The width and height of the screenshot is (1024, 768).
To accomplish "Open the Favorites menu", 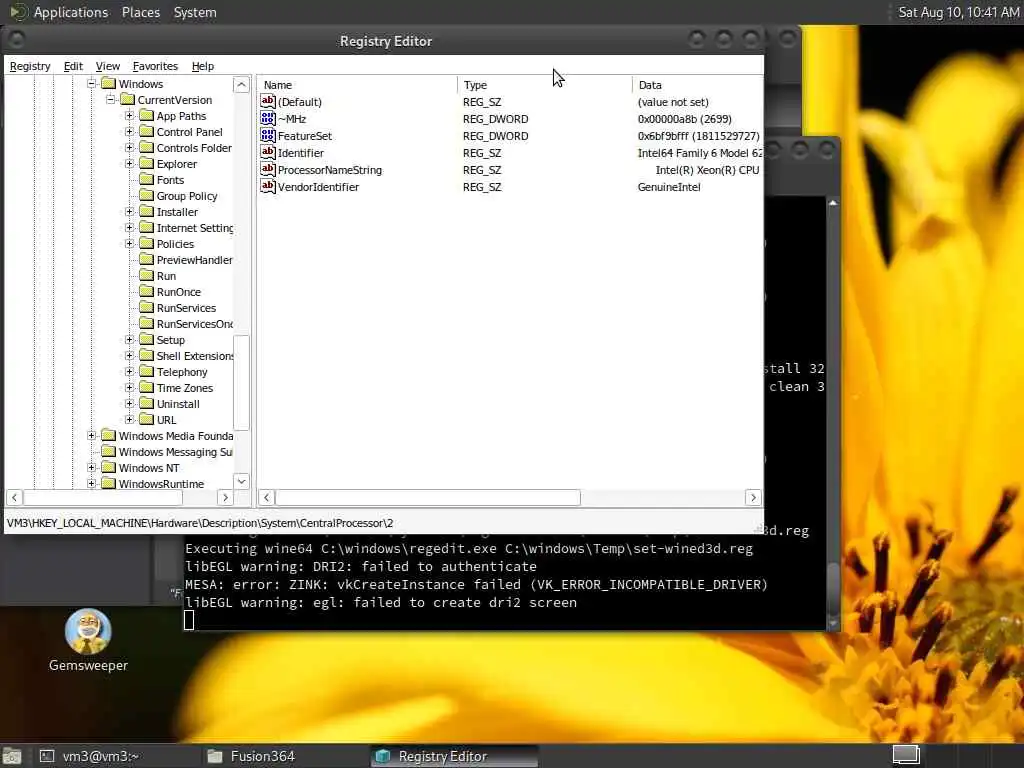I will [155, 66].
